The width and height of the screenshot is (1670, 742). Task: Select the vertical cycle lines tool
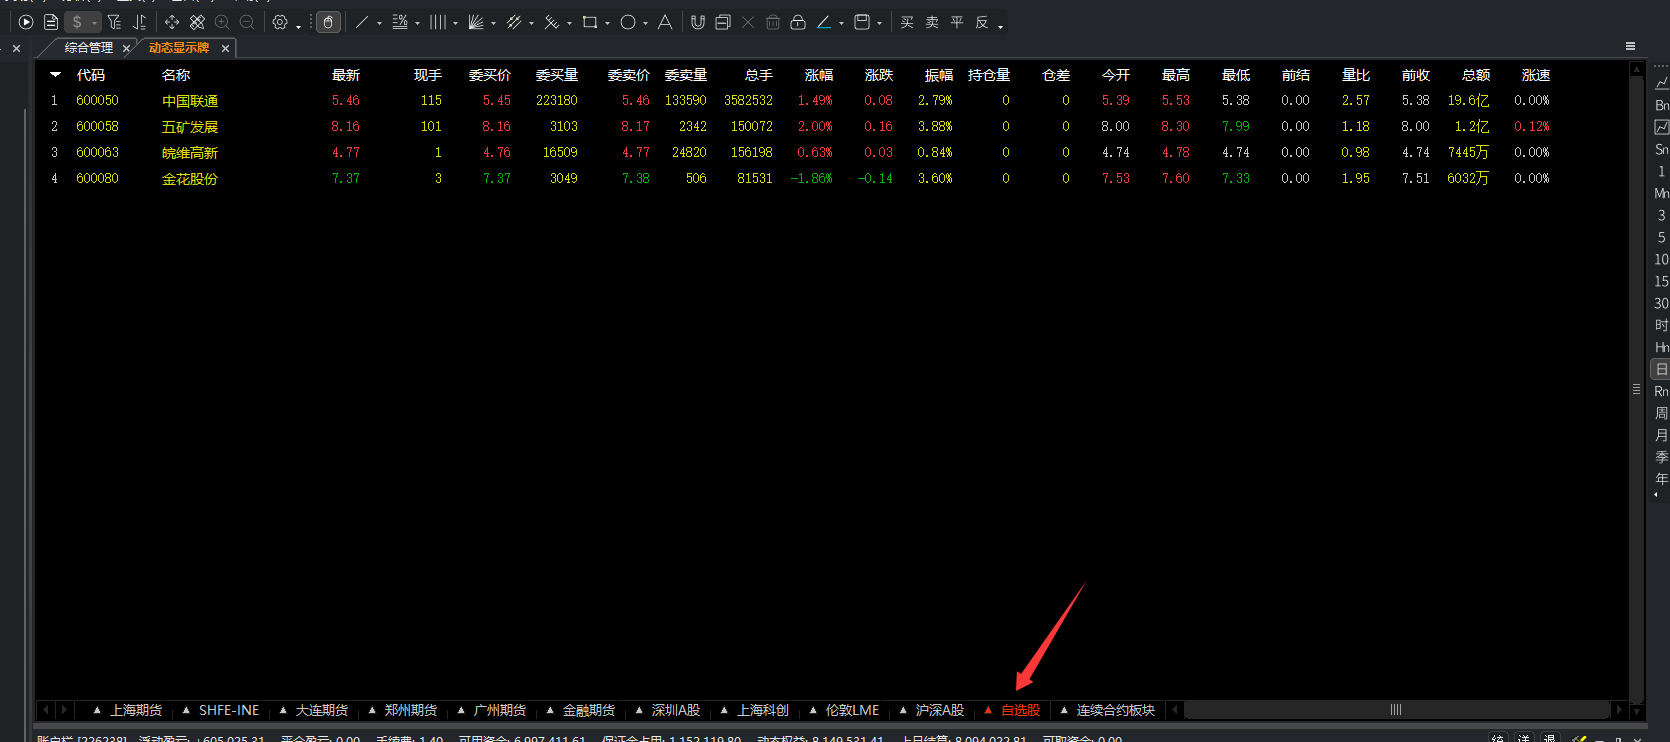point(438,22)
